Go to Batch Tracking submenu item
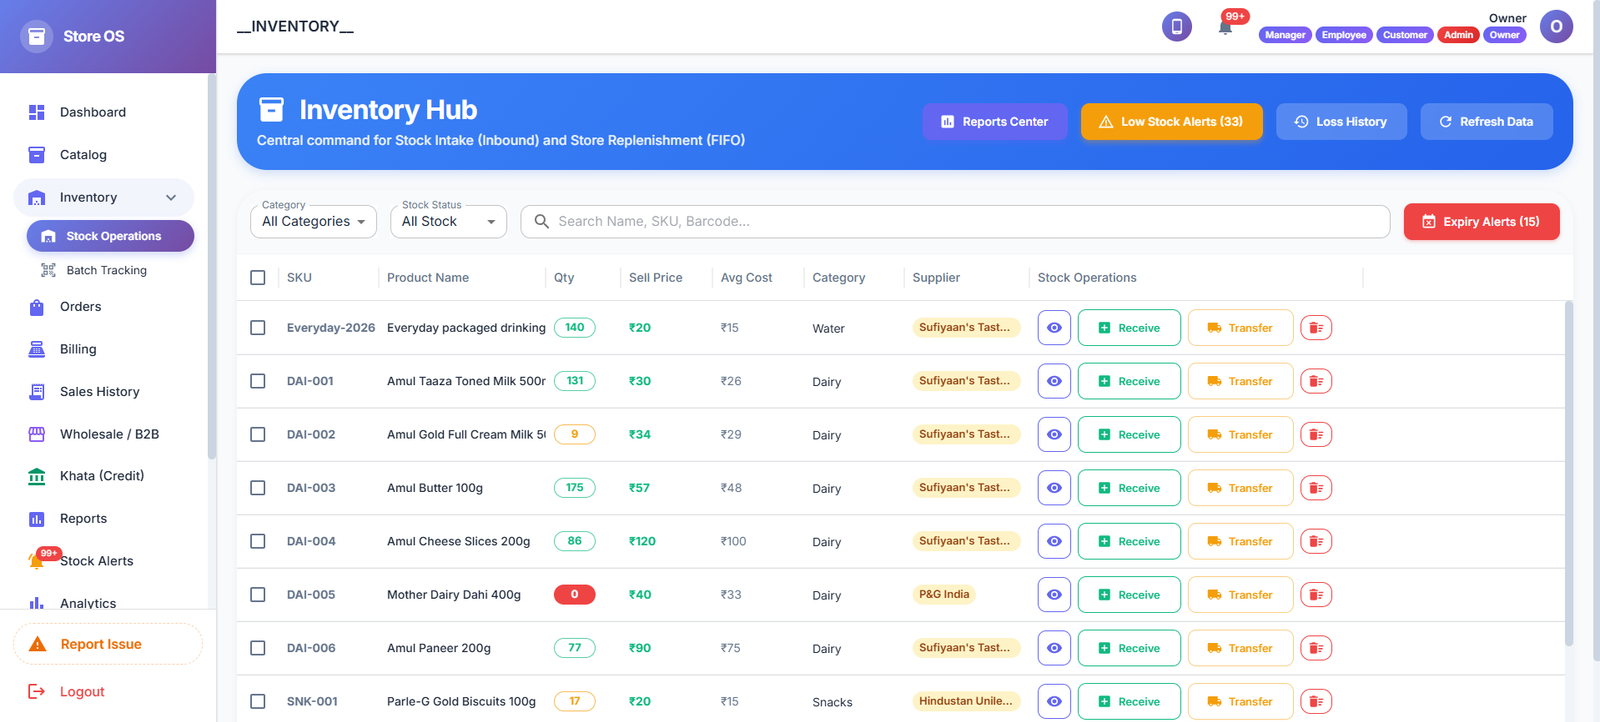 (106, 270)
